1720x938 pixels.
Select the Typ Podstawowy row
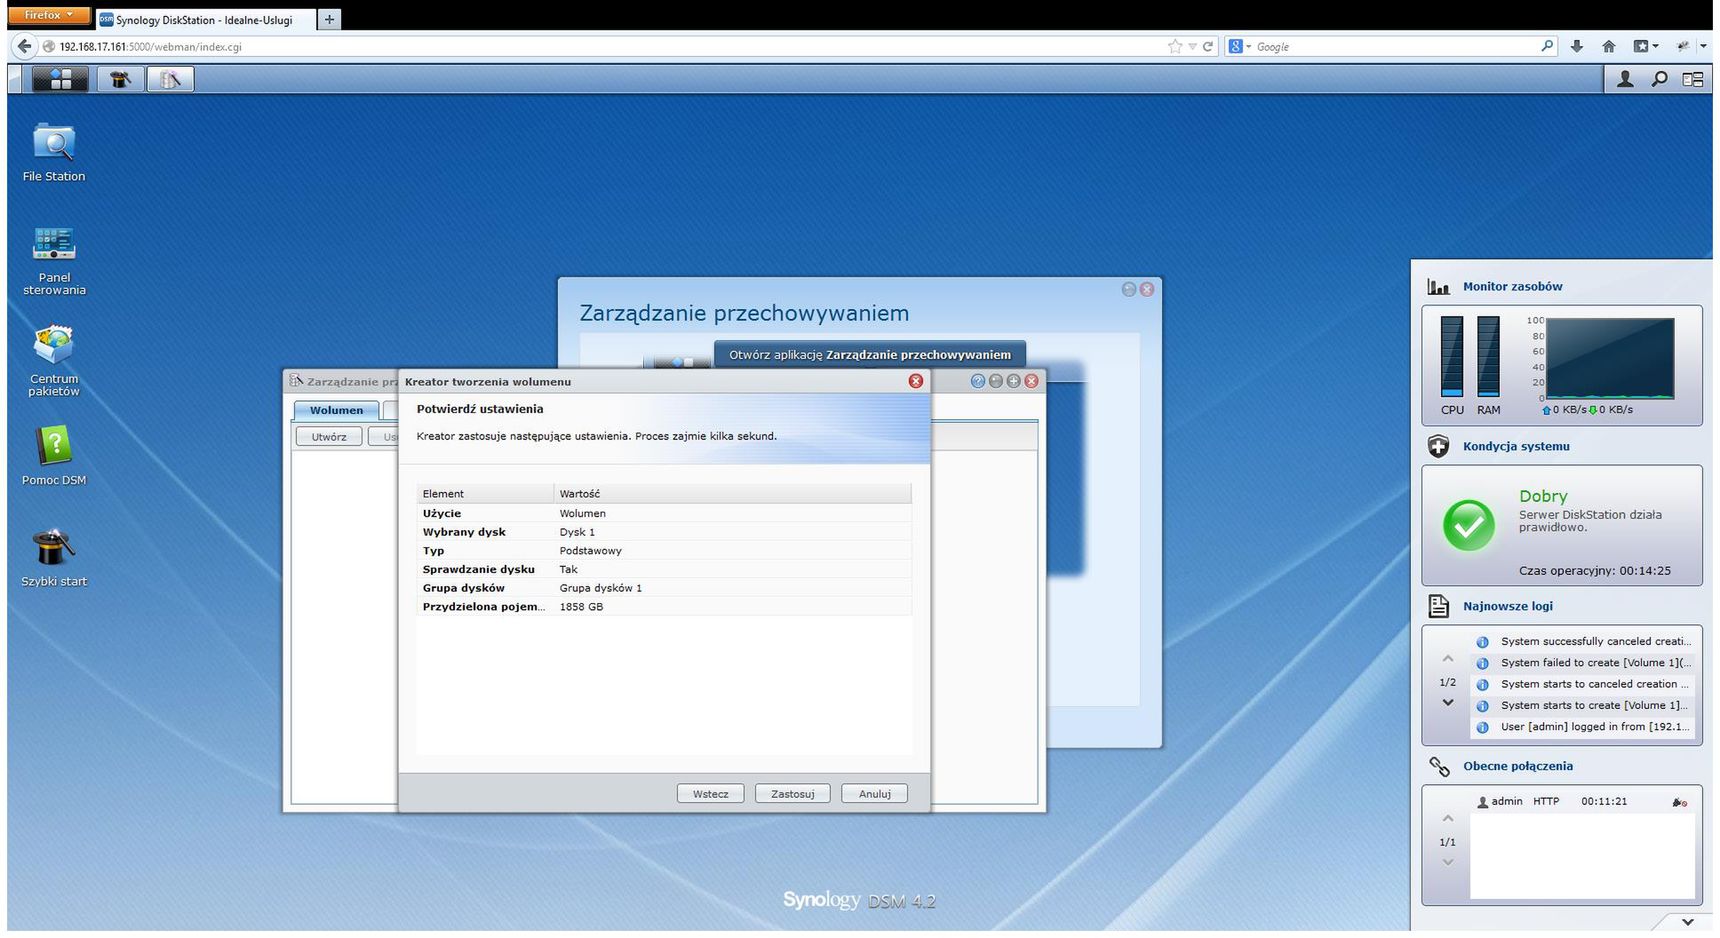(x=664, y=551)
